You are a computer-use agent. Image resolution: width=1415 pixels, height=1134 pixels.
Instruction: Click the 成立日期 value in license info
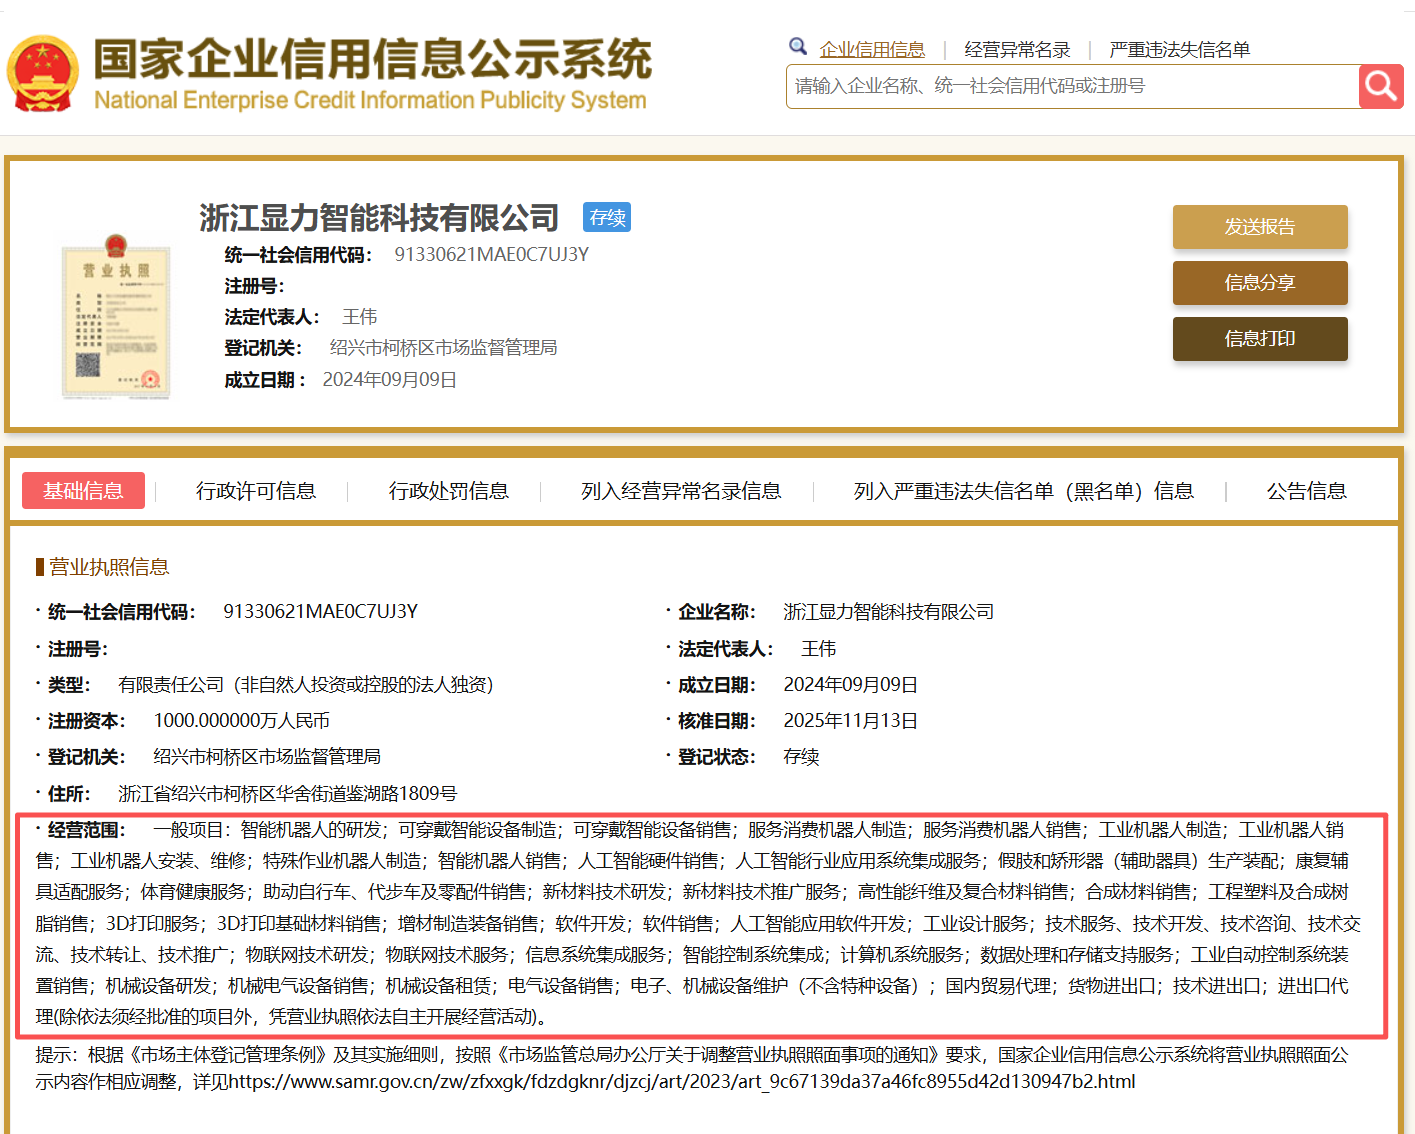851,685
